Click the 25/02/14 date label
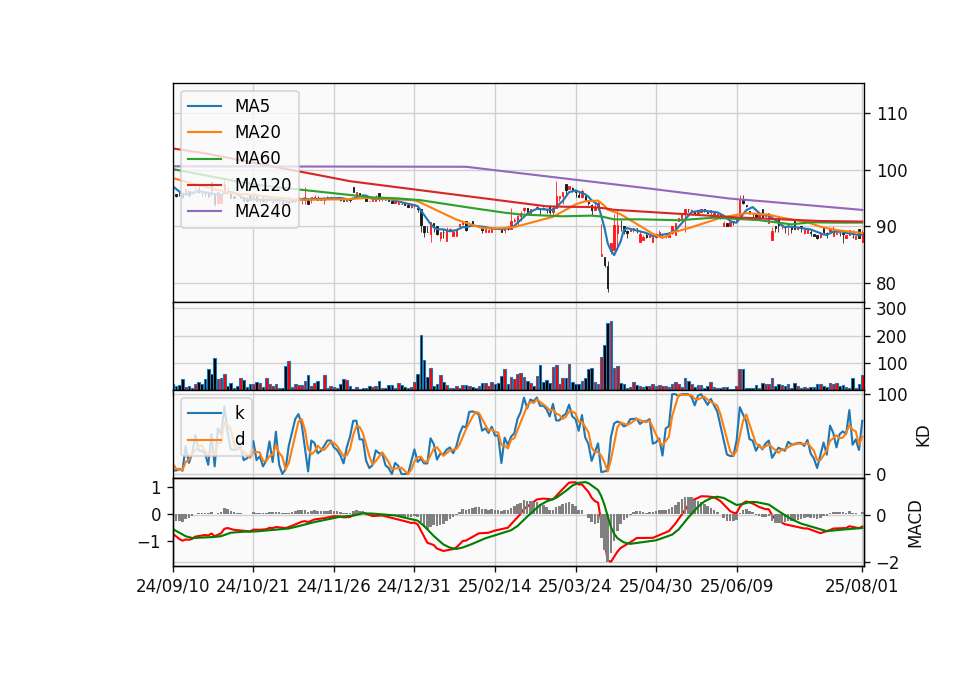The height and width of the screenshot is (690, 960). tap(495, 586)
